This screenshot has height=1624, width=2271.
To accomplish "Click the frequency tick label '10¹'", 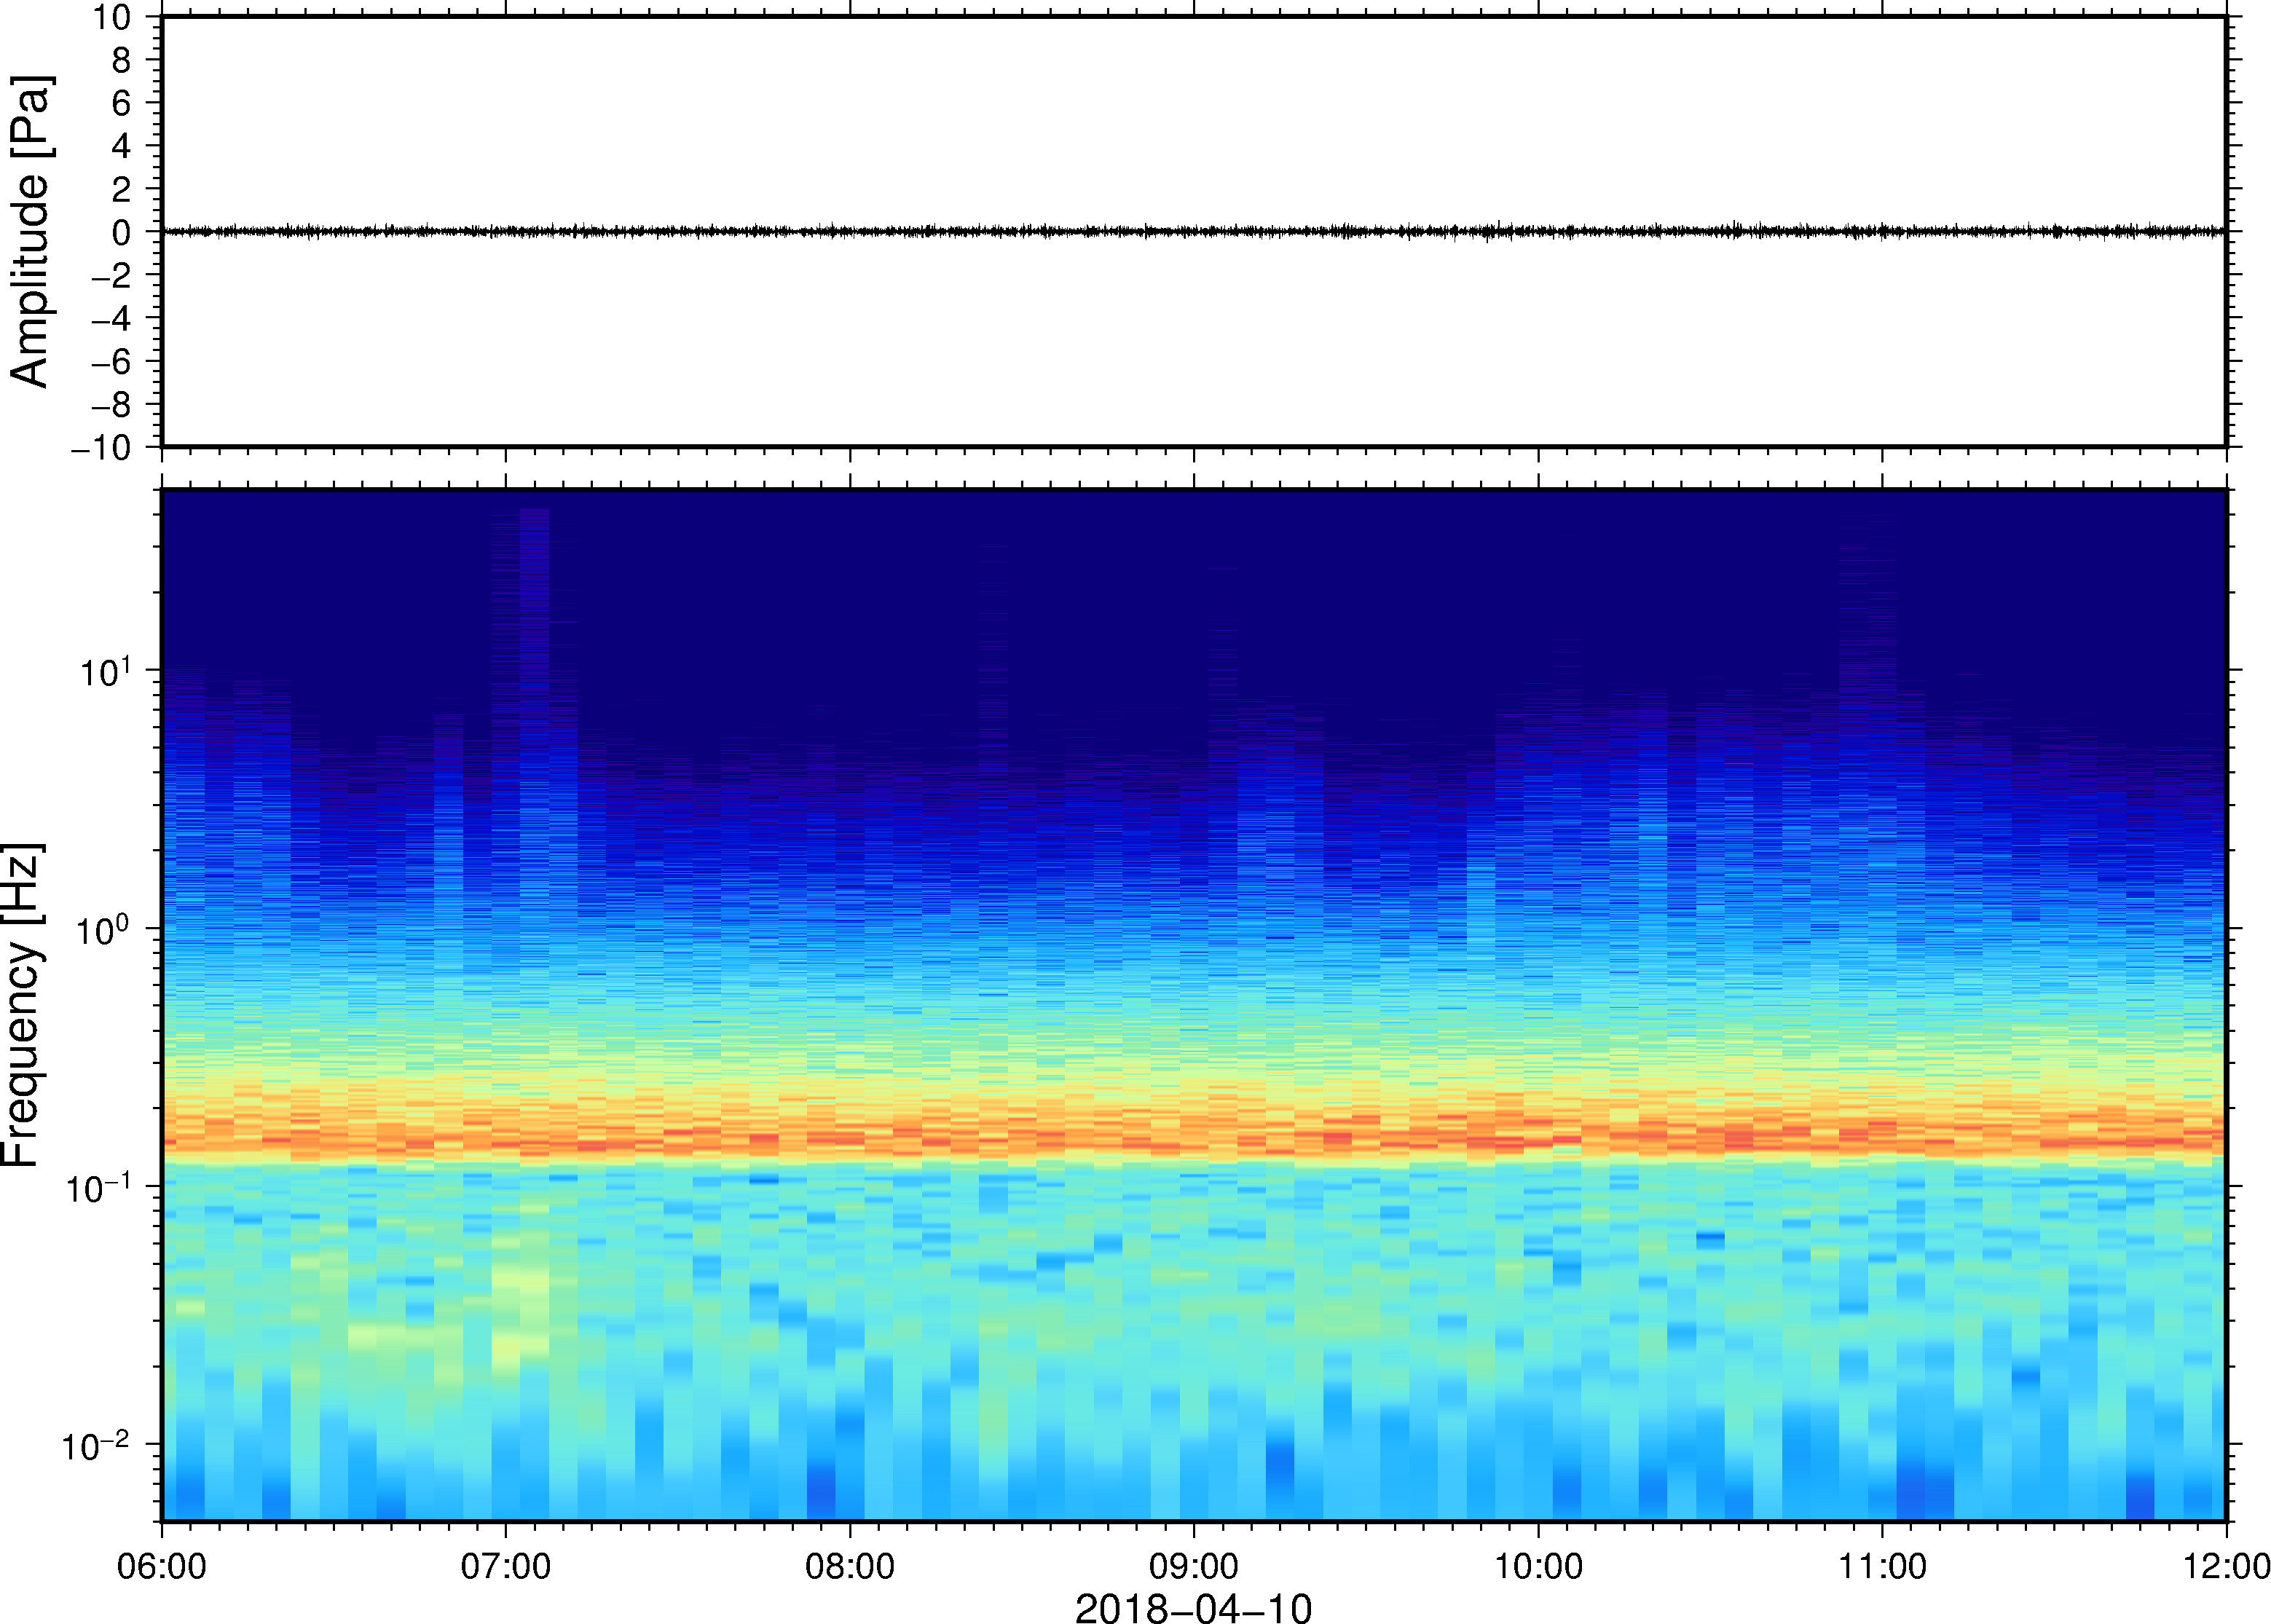I will tap(106, 671).
